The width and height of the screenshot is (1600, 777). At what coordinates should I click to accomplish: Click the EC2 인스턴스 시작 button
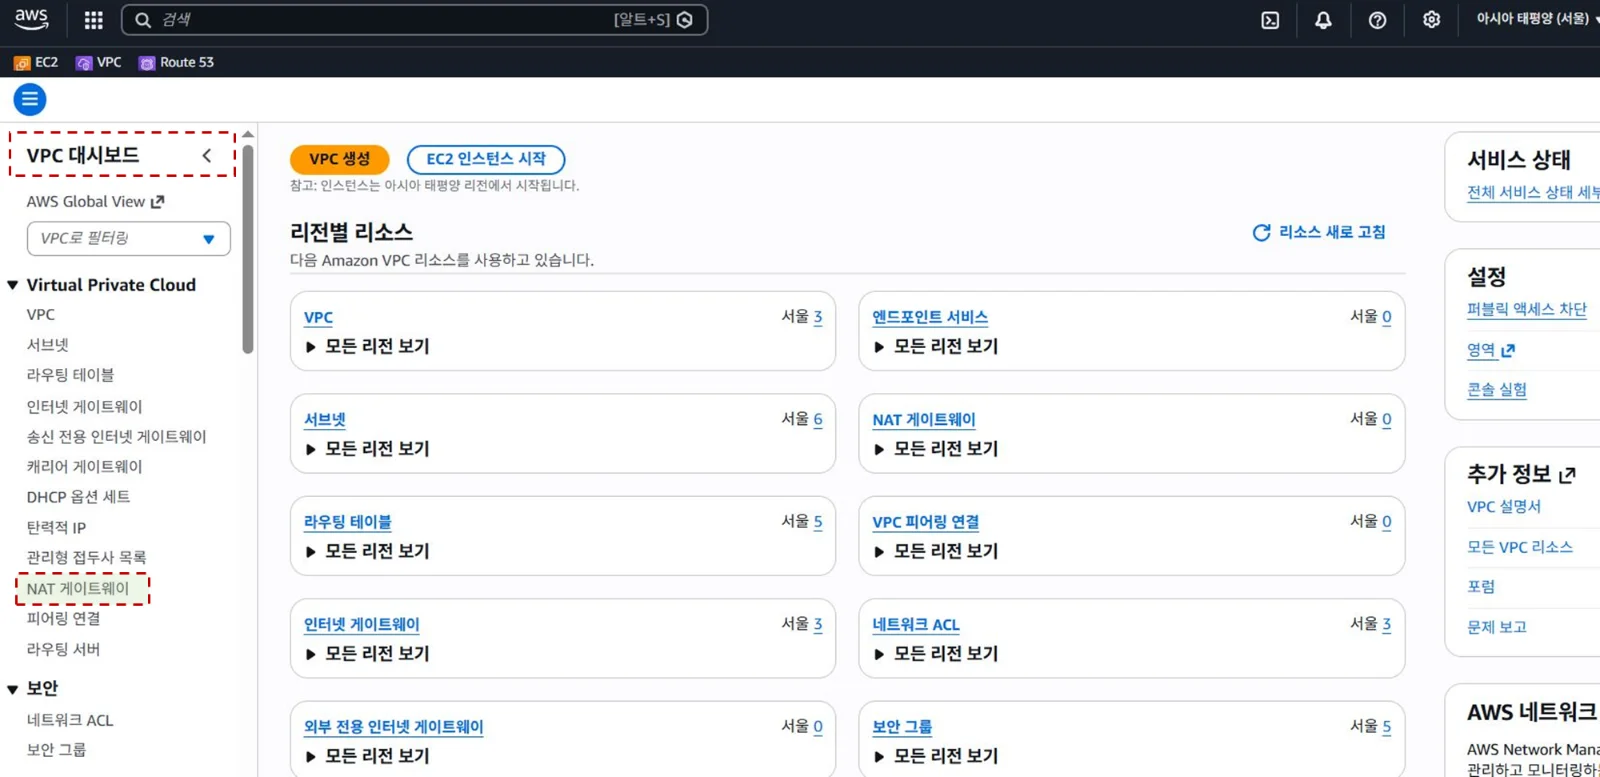486,159
